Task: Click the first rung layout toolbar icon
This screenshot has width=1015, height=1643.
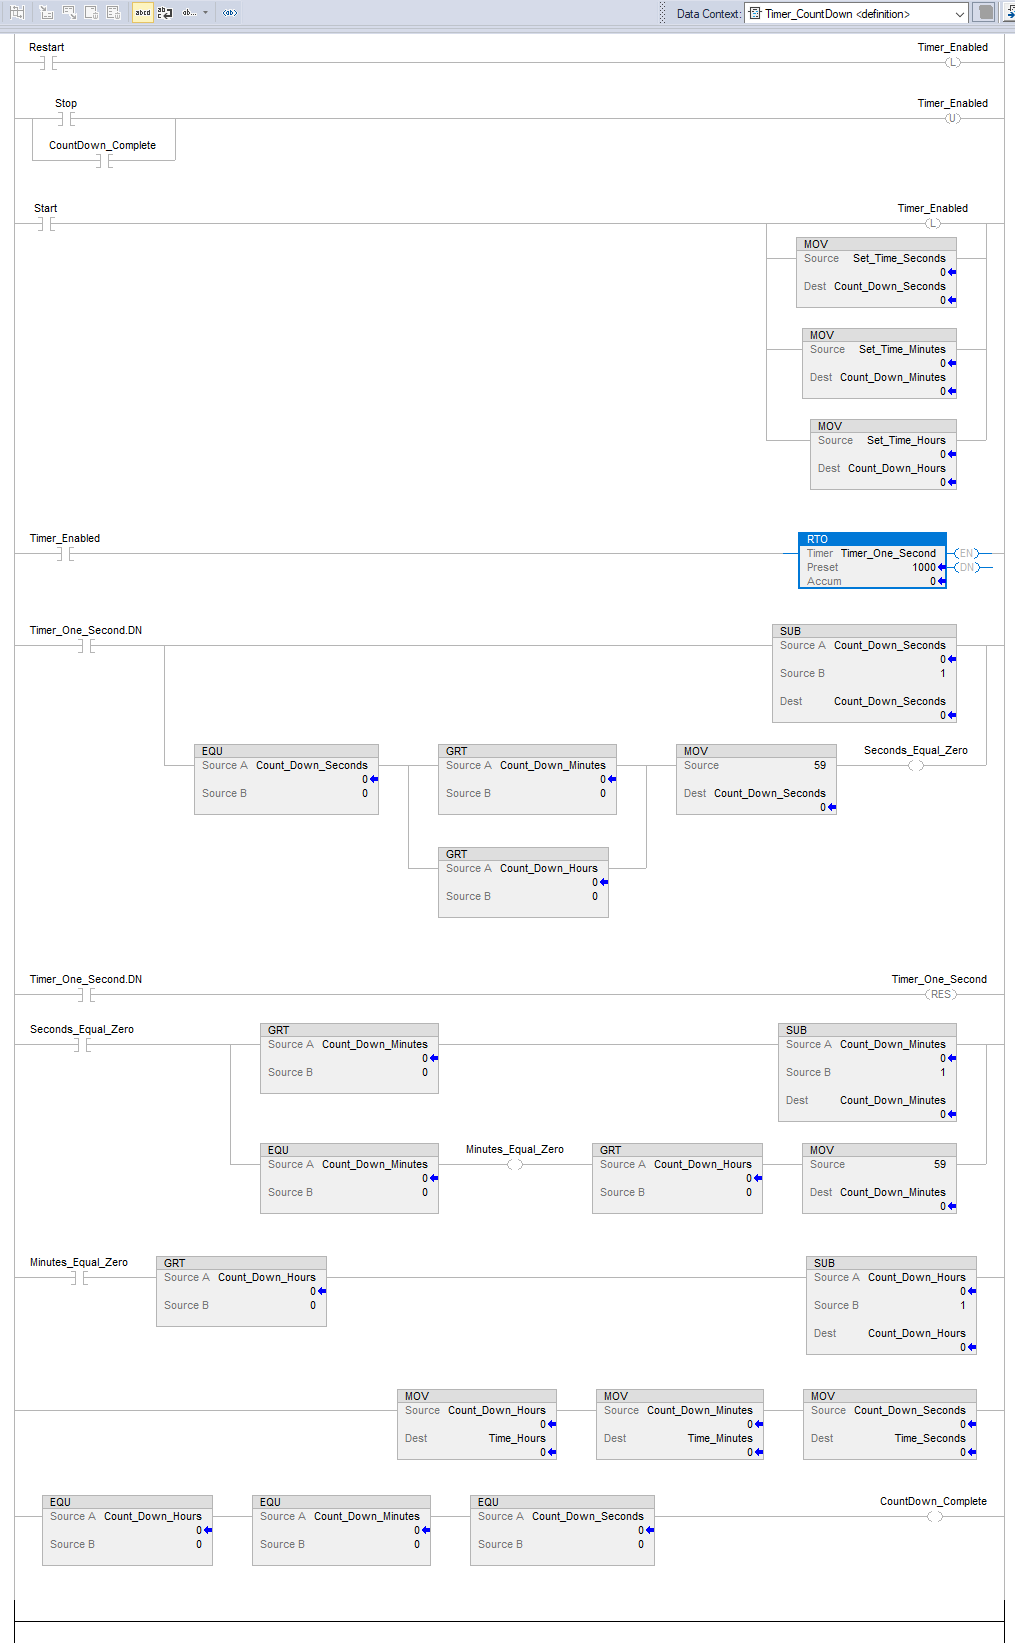Action: click(x=17, y=13)
